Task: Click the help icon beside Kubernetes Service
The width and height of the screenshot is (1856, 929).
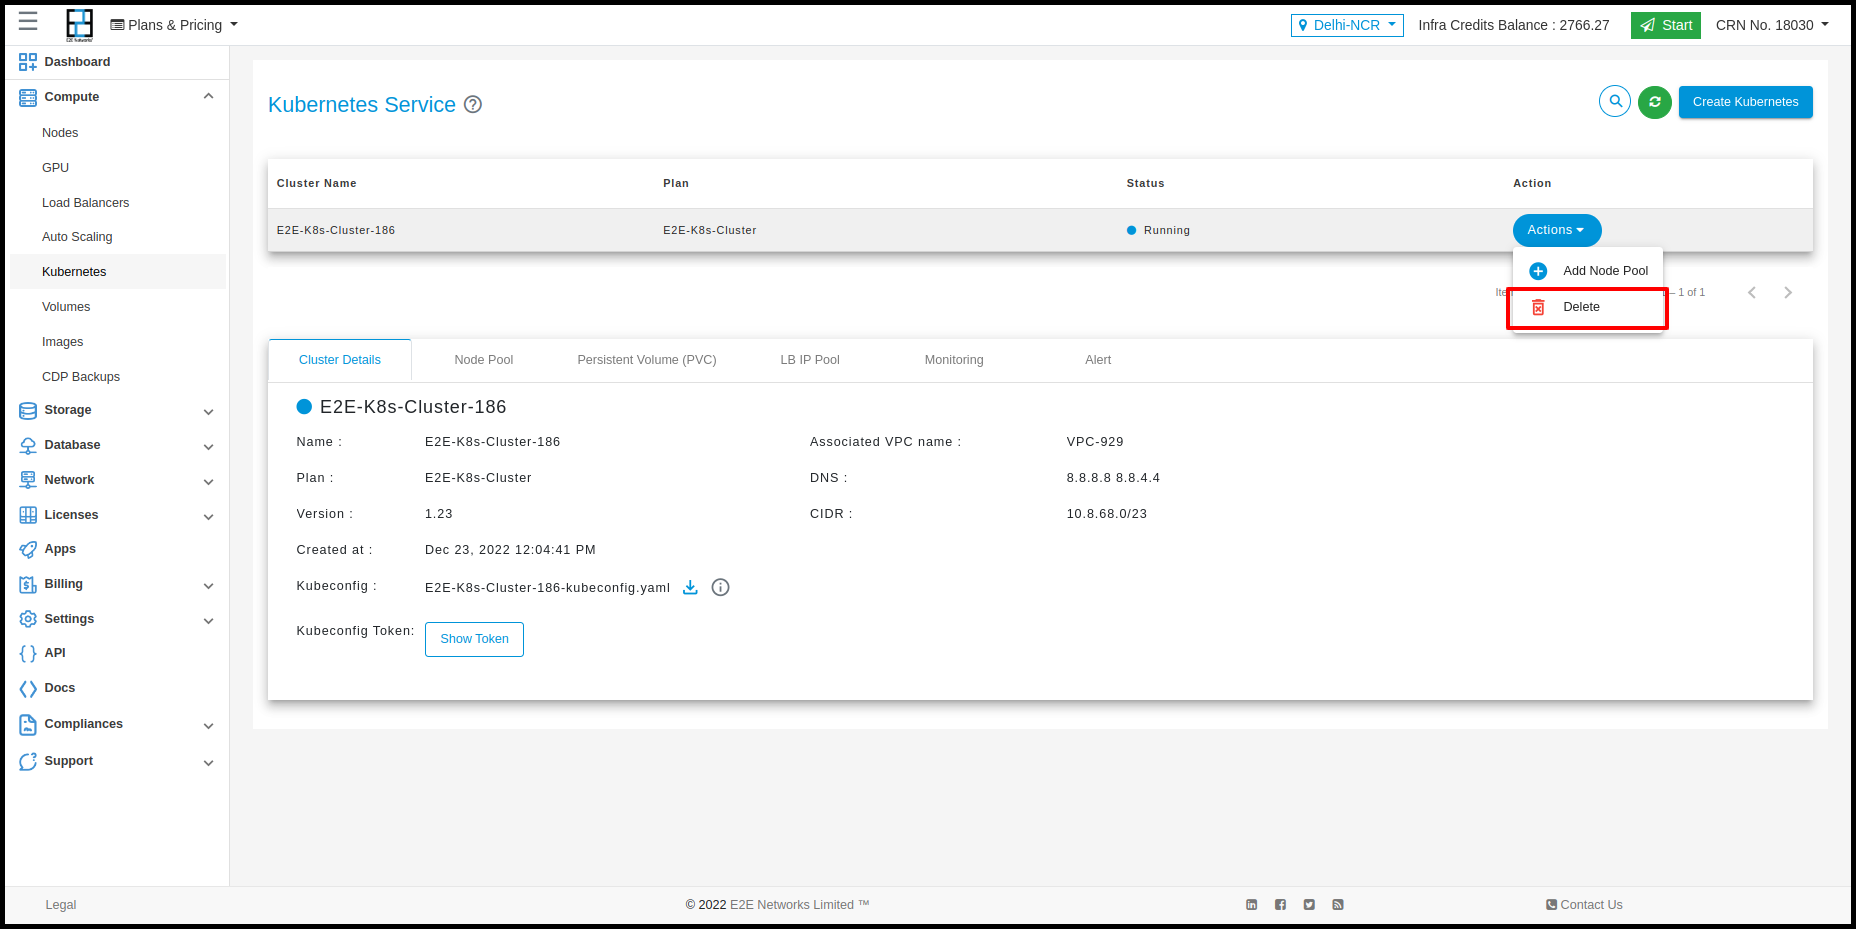Action: click(x=473, y=104)
